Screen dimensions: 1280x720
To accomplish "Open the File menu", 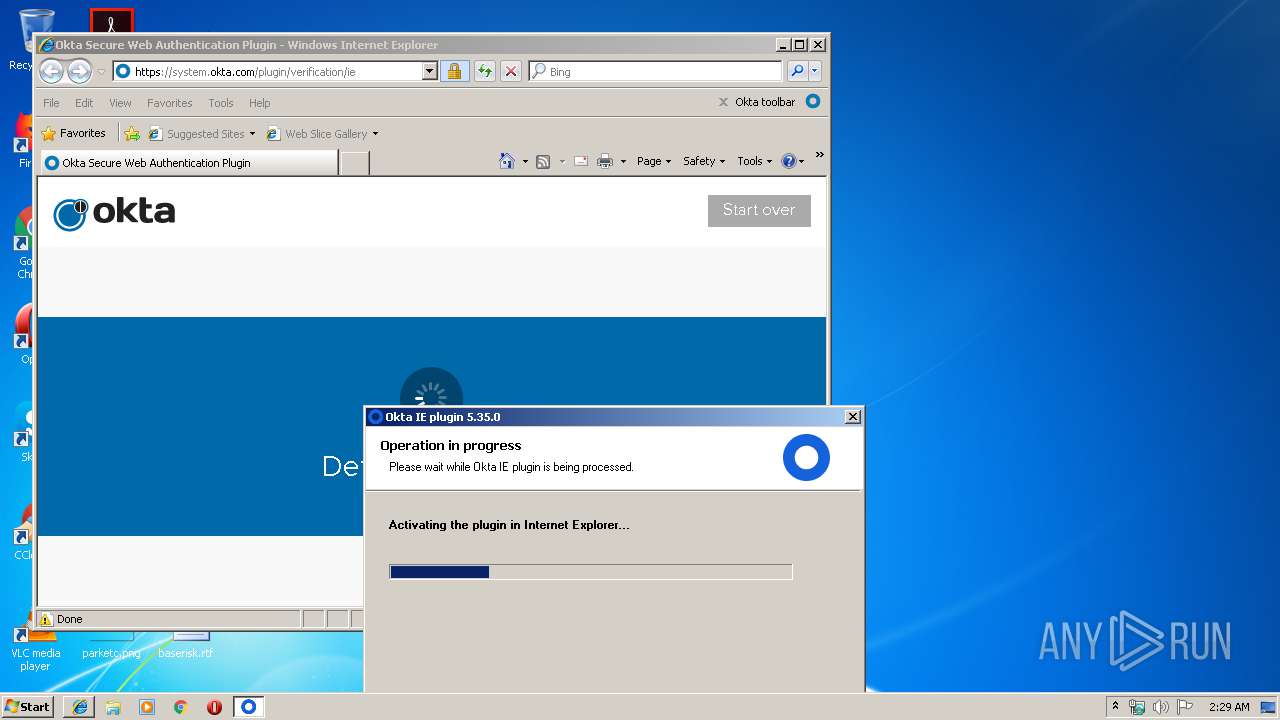I will [51, 103].
